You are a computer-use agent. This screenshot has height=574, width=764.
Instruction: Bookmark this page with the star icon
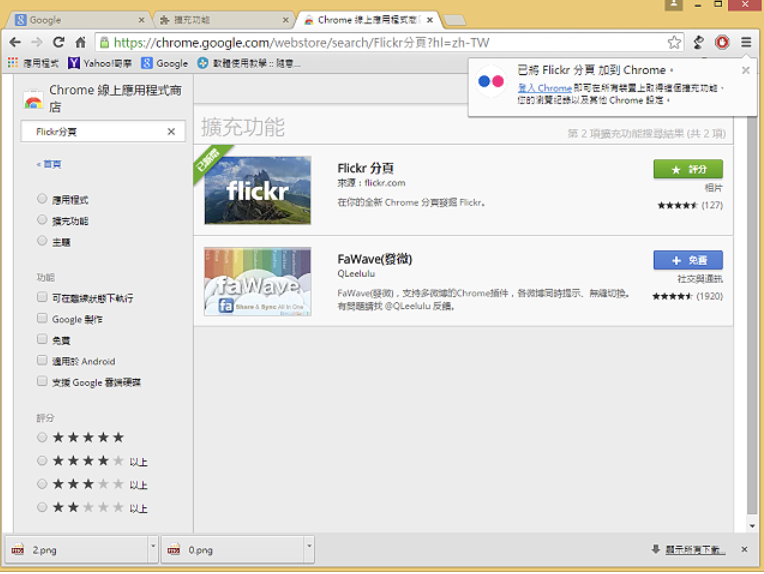tap(674, 42)
